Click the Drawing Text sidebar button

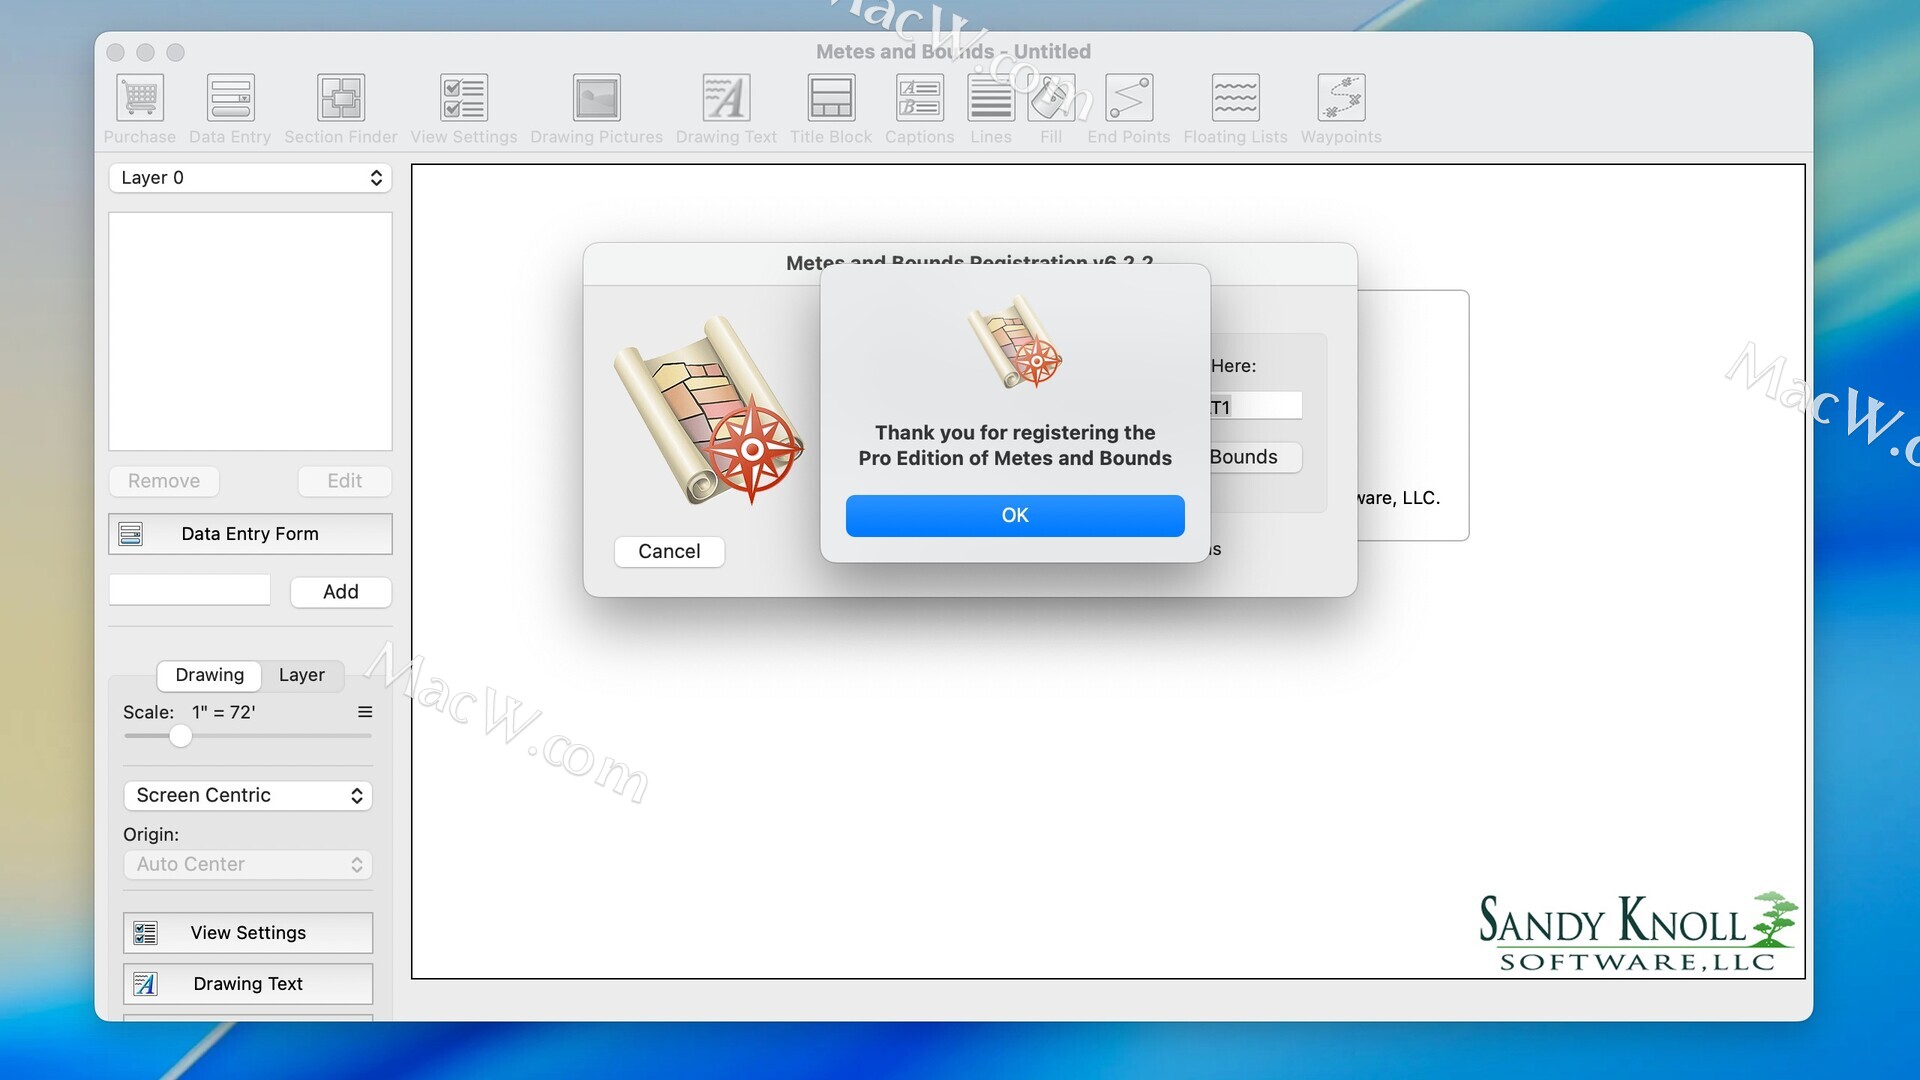click(248, 984)
